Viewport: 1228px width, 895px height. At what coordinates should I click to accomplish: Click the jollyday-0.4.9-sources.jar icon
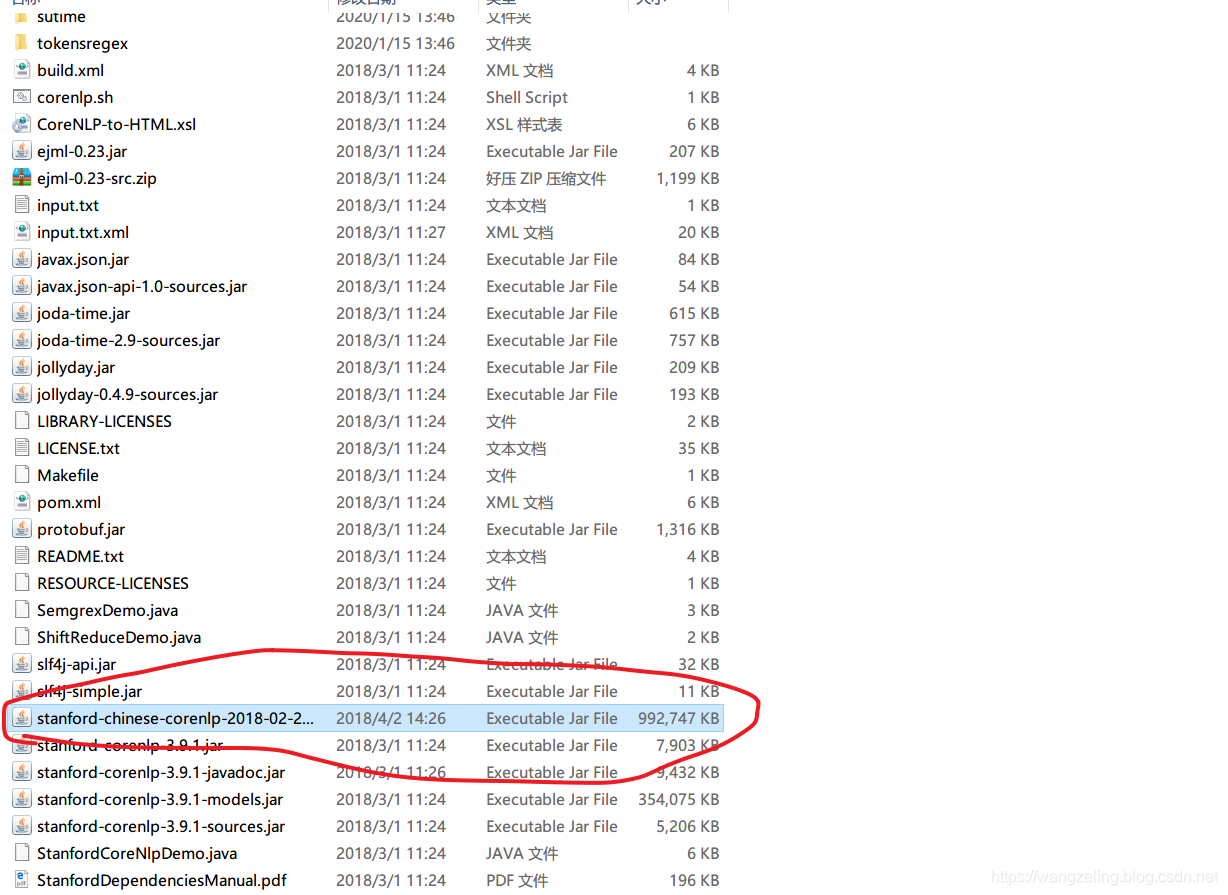(x=21, y=394)
